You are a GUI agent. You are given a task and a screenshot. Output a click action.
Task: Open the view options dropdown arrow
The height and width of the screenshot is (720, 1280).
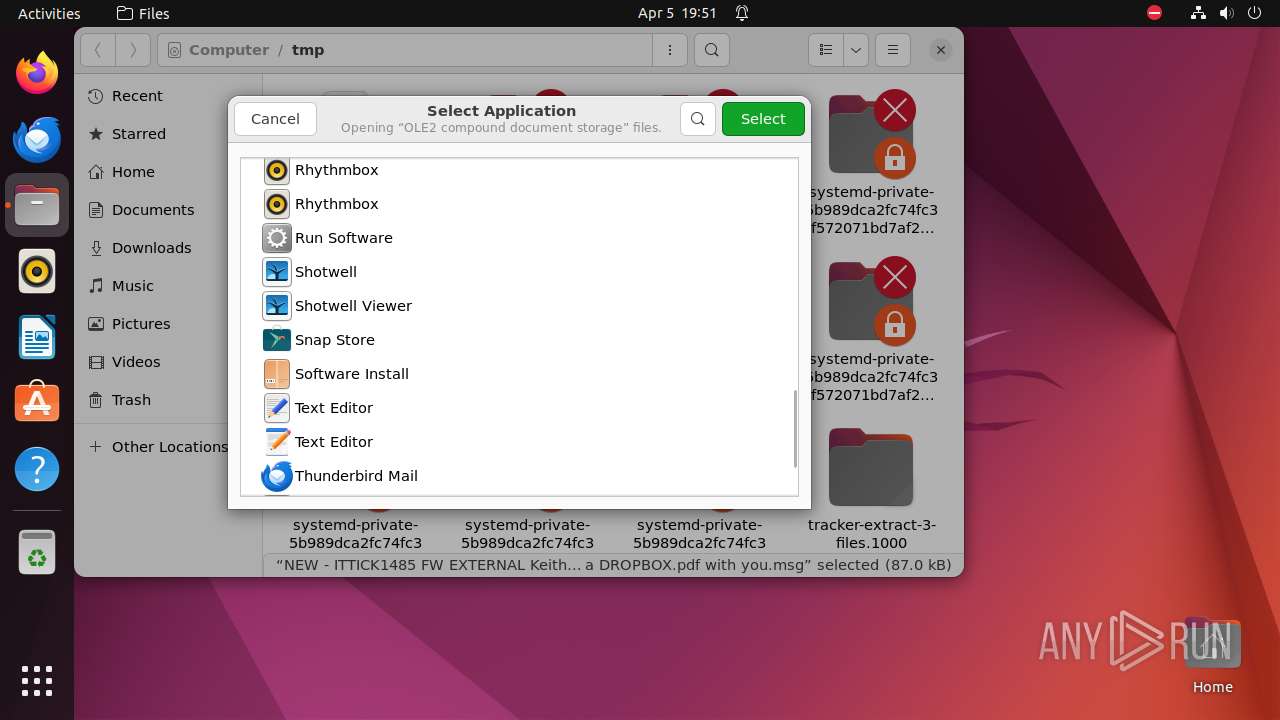coord(856,50)
